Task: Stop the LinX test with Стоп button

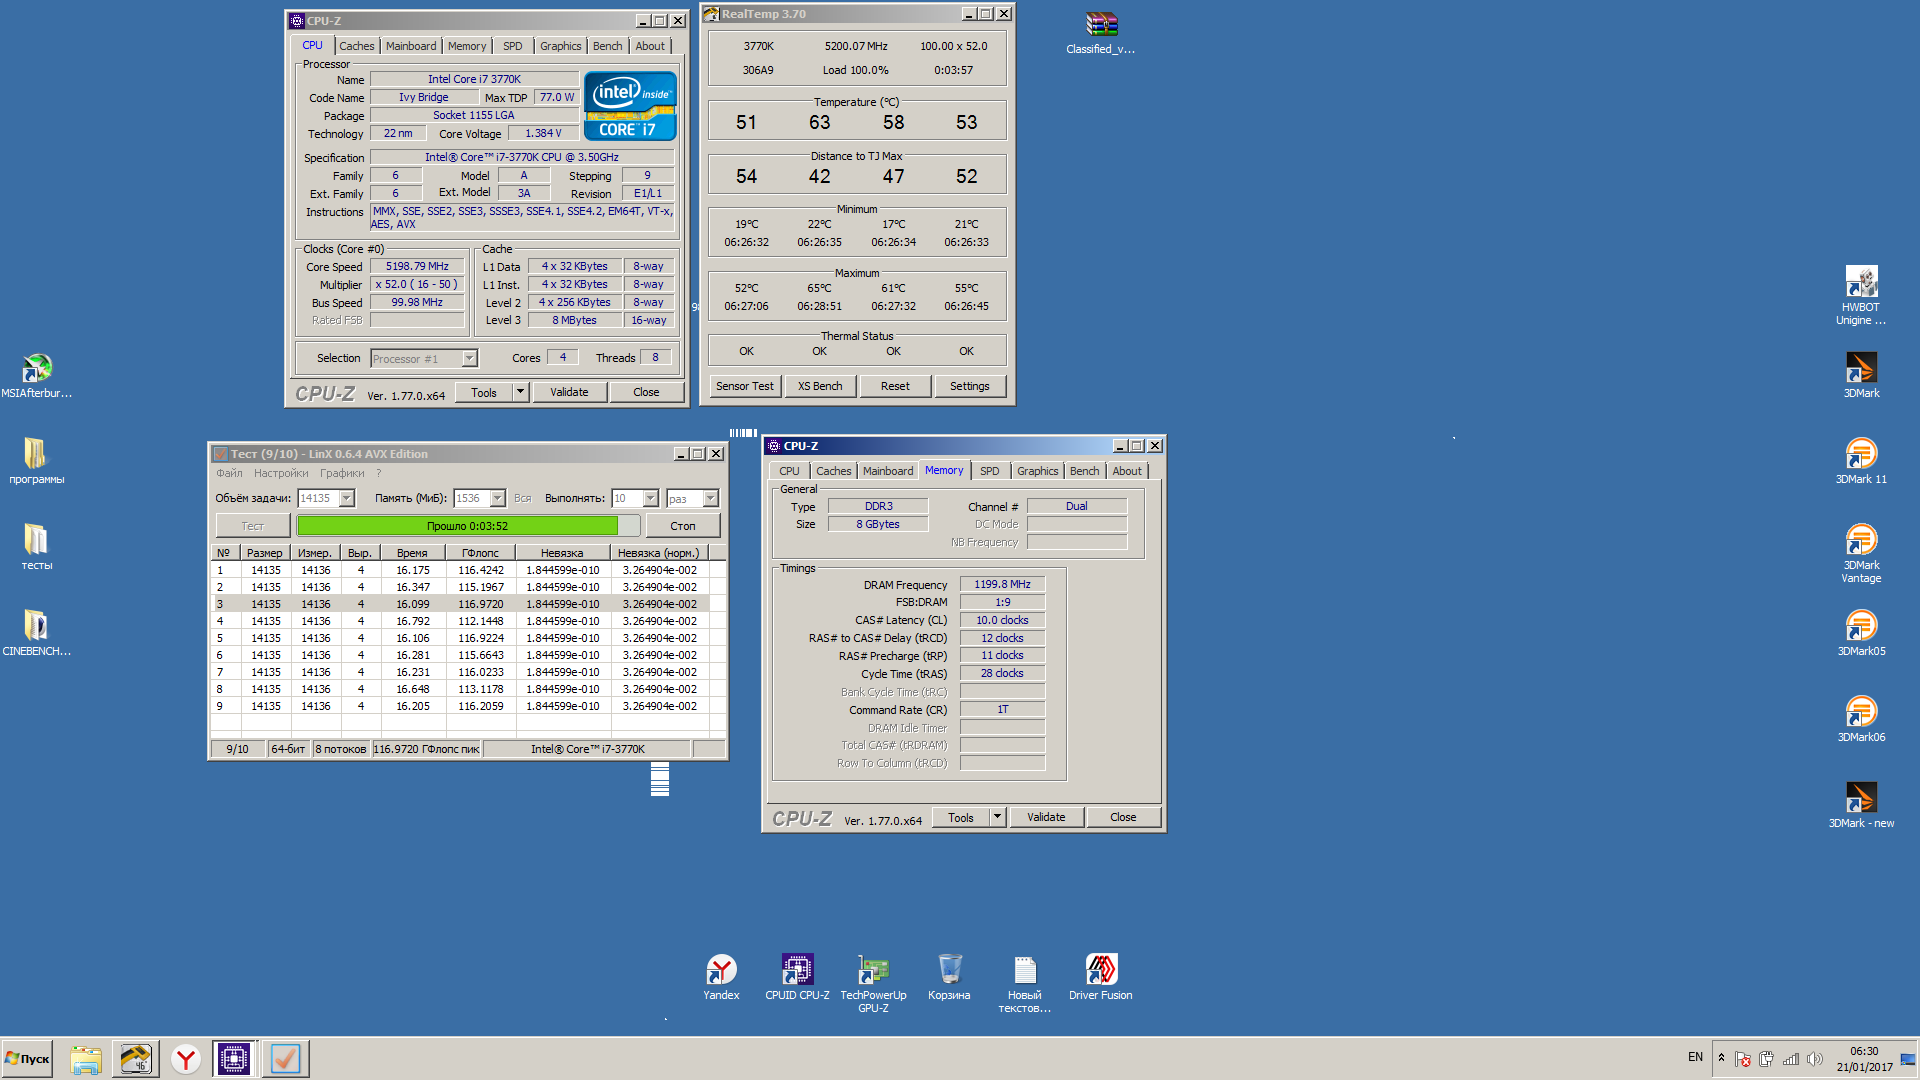Action: [683, 526]
